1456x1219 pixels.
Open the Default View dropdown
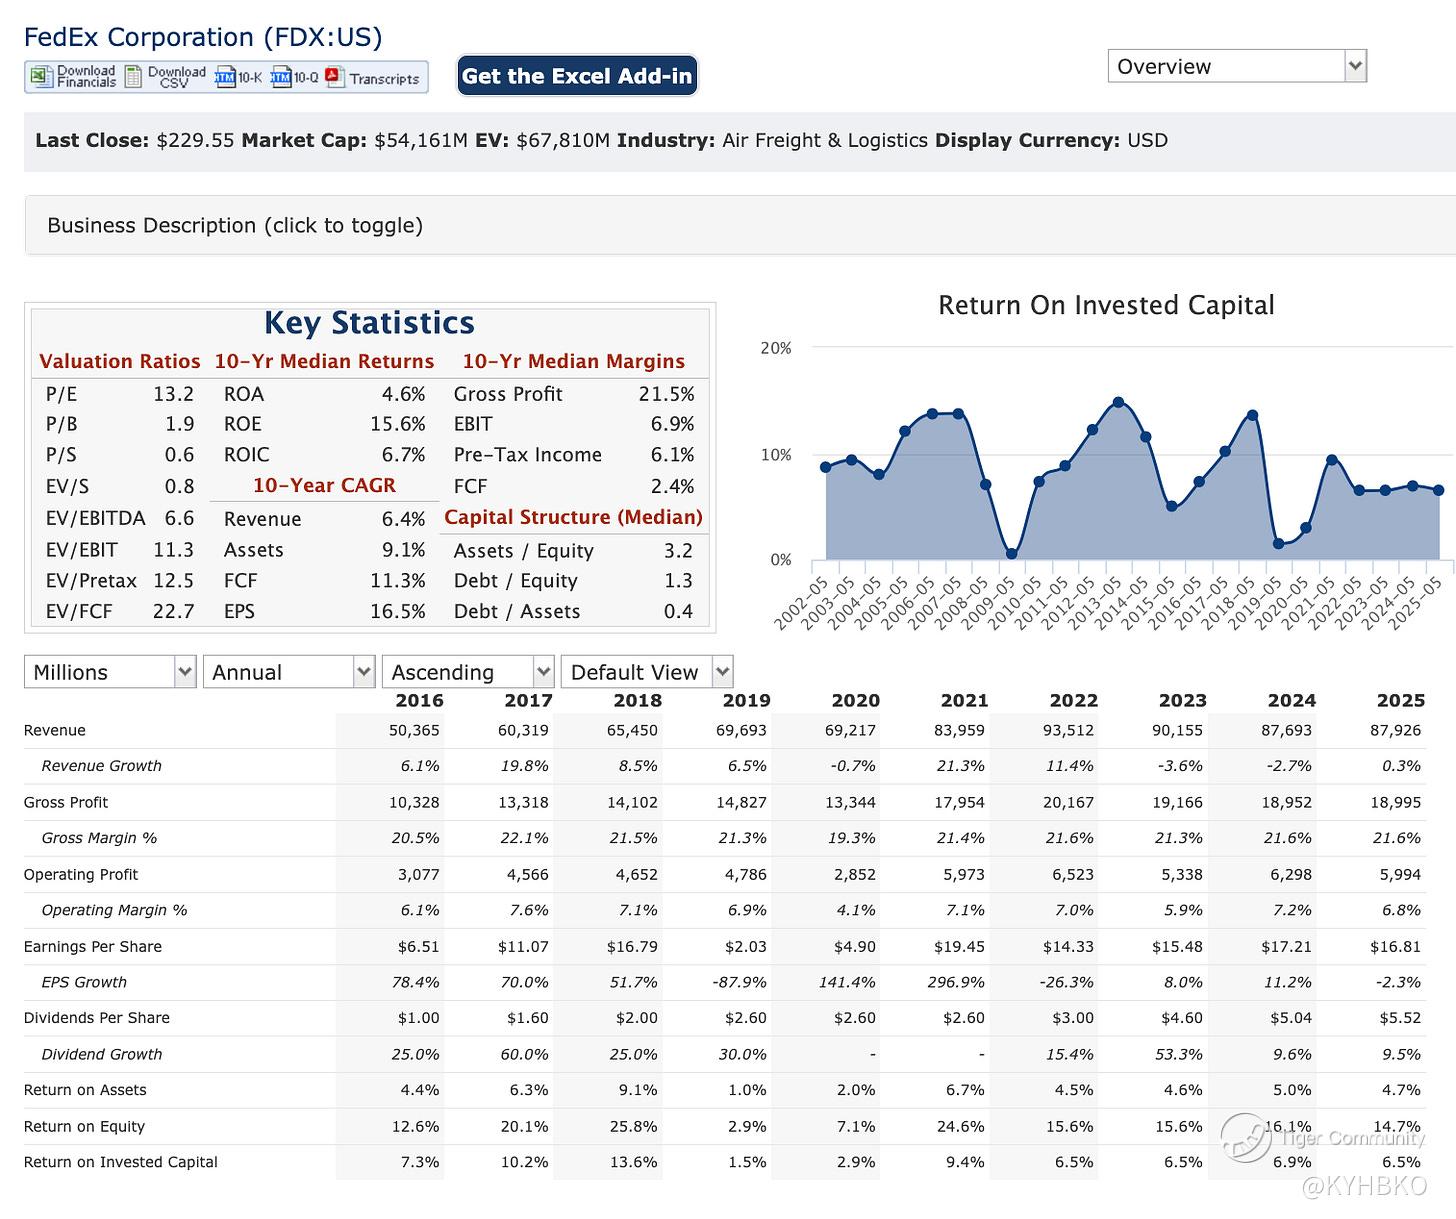646,672
